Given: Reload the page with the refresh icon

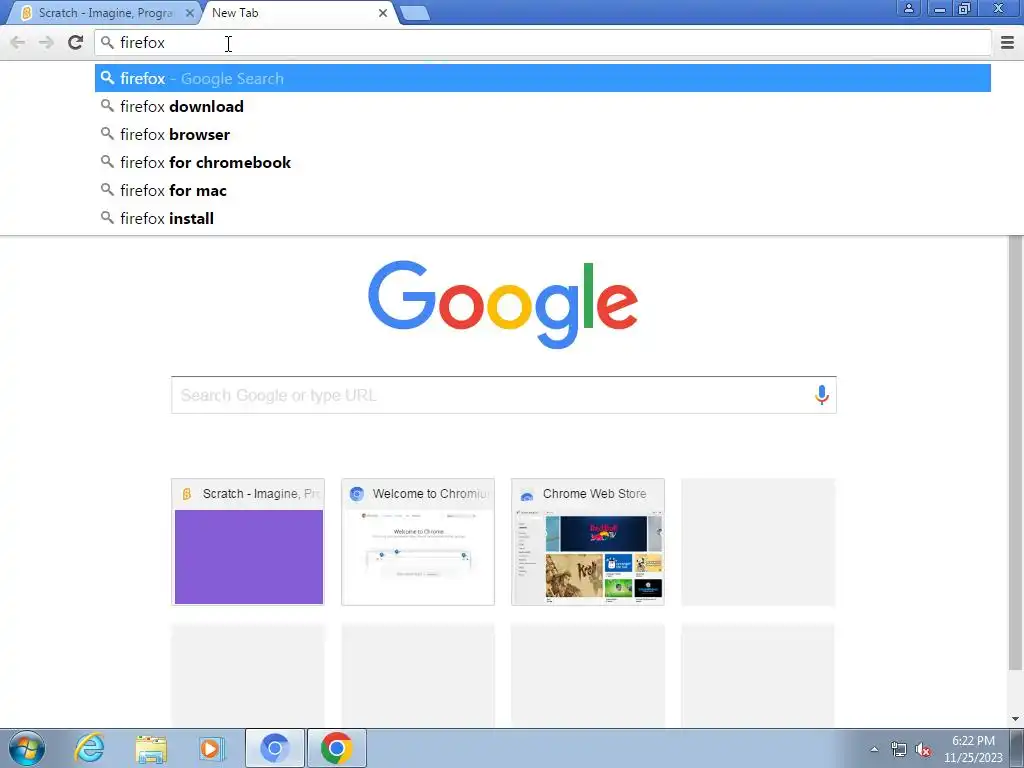Looking at the screenshot, I should 76,43.
